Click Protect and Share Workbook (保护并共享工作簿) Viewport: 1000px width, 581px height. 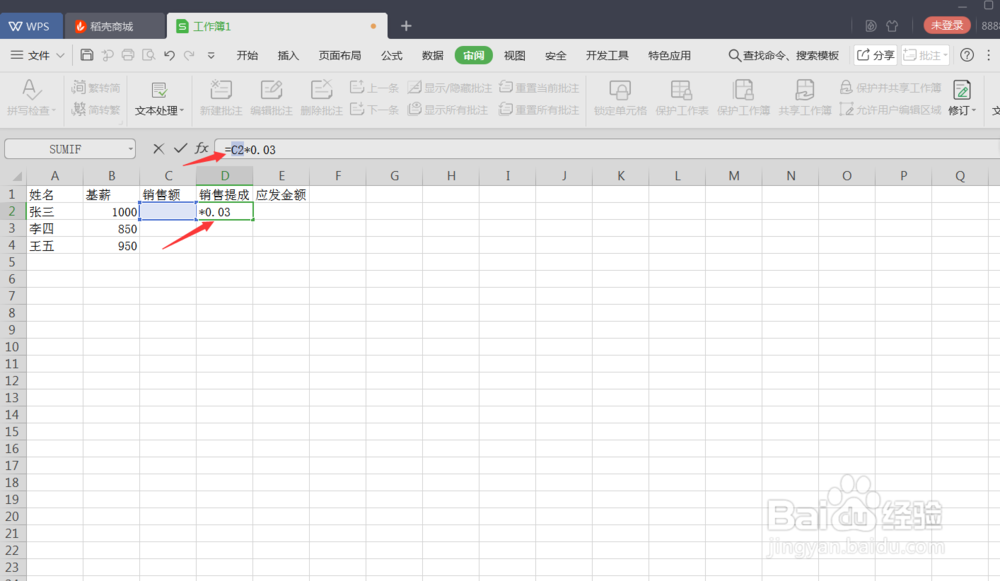pyautogui.click(x=890, y=87)
